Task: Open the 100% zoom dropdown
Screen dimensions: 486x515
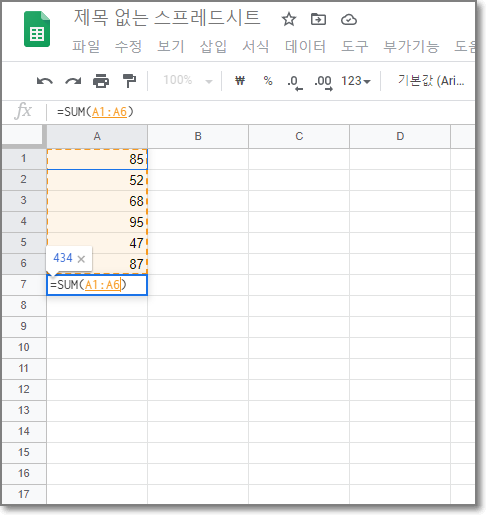Action: (x=188, y=80)
